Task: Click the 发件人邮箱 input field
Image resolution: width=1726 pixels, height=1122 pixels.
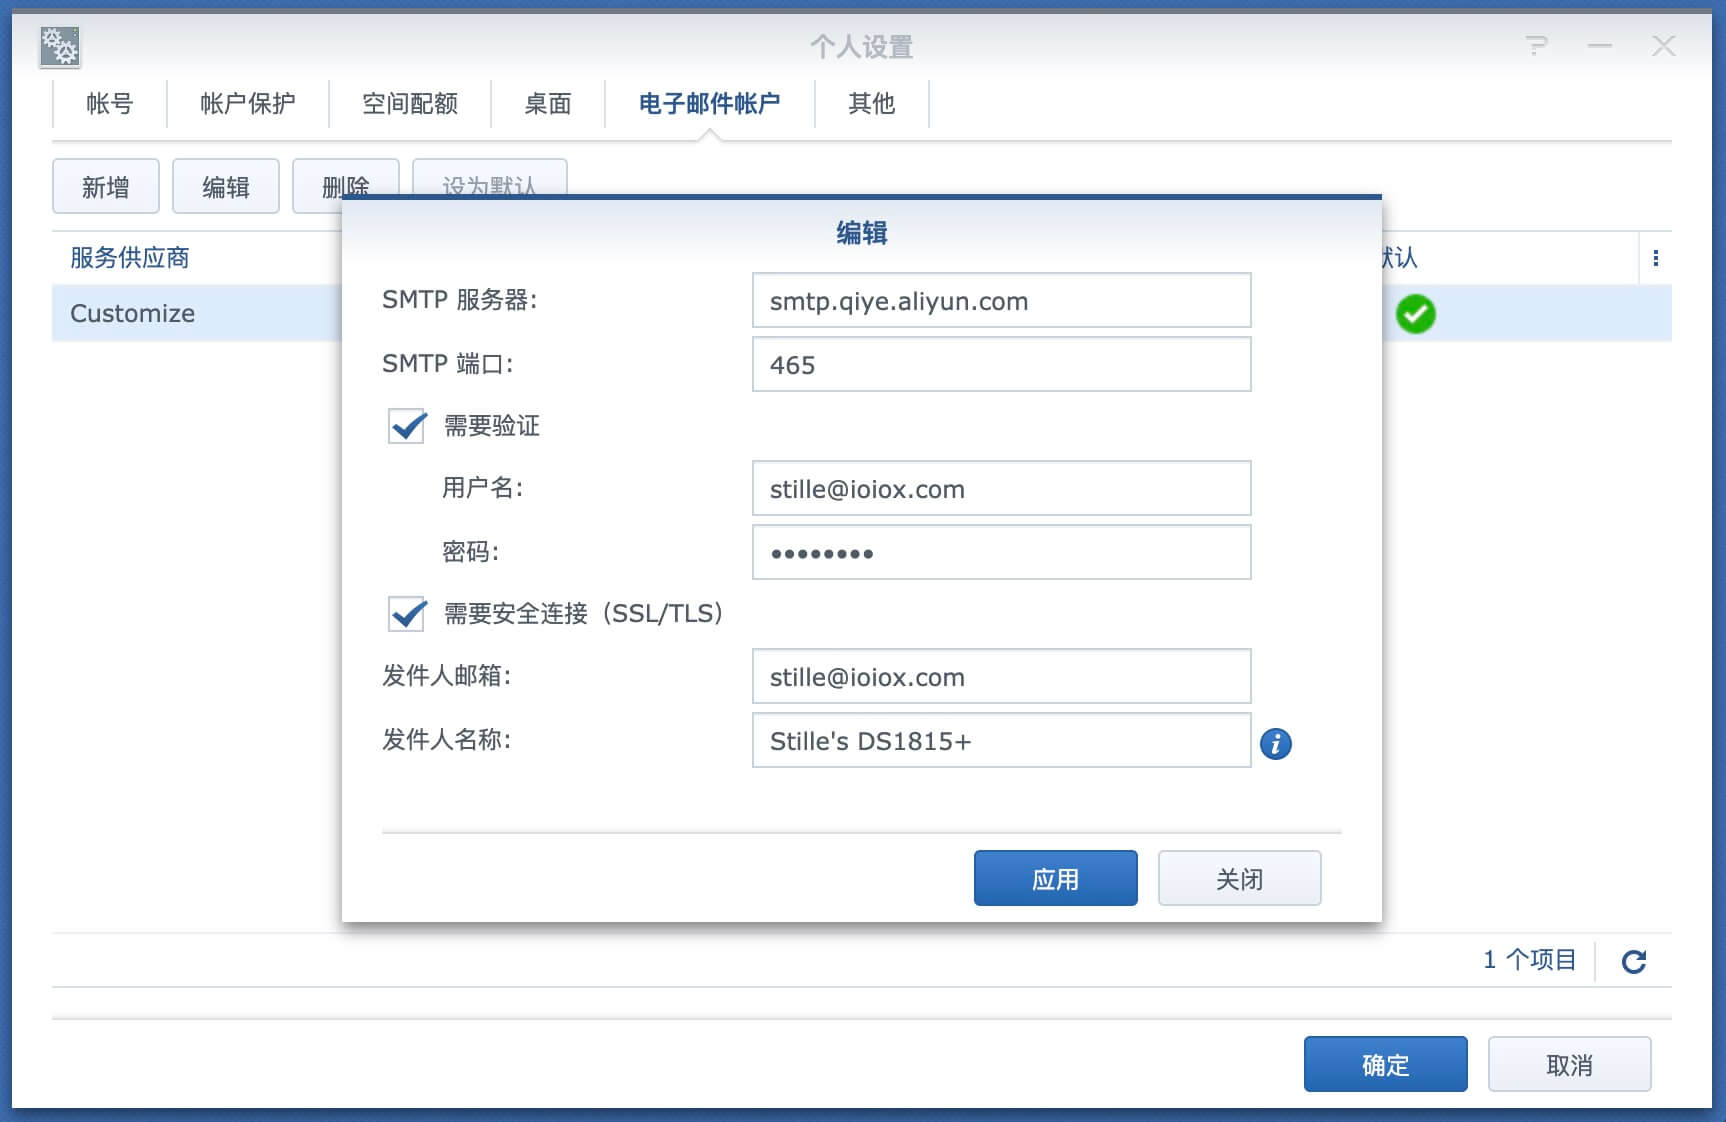Action: (1002, 676)
